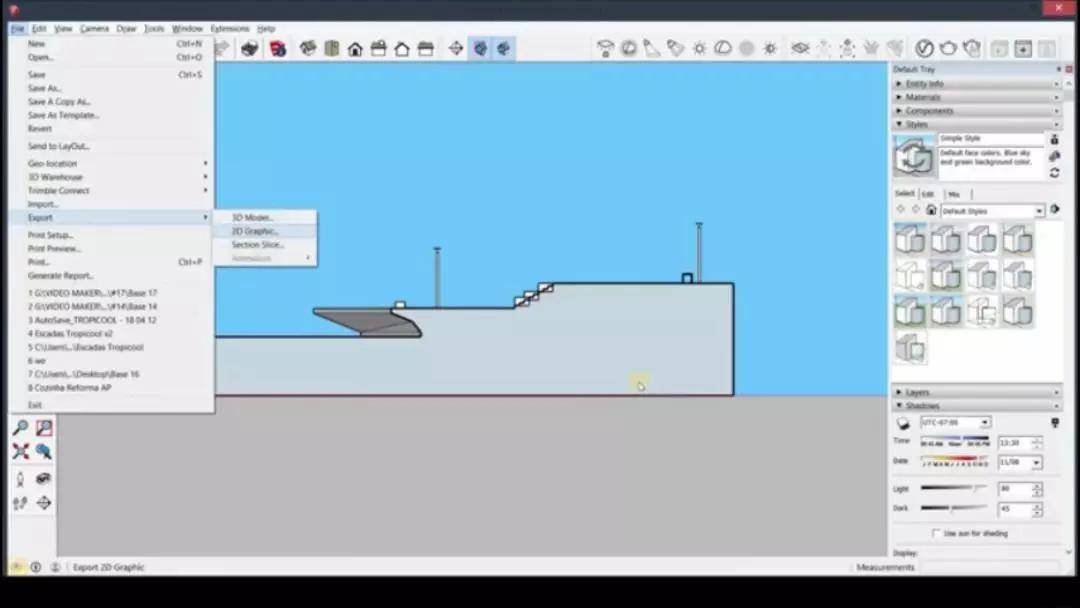Enable Use sun for shading checkbox
1080x608 pixels.
936,534
